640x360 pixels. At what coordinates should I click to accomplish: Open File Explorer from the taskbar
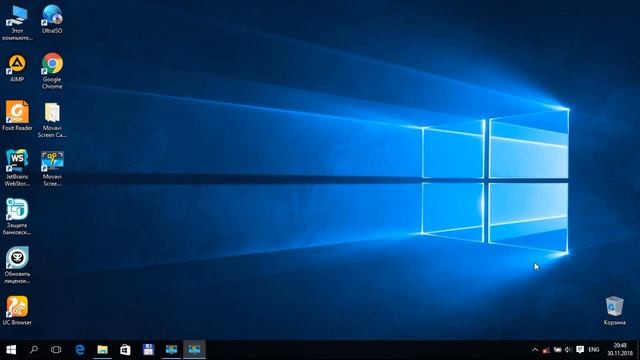102,350
